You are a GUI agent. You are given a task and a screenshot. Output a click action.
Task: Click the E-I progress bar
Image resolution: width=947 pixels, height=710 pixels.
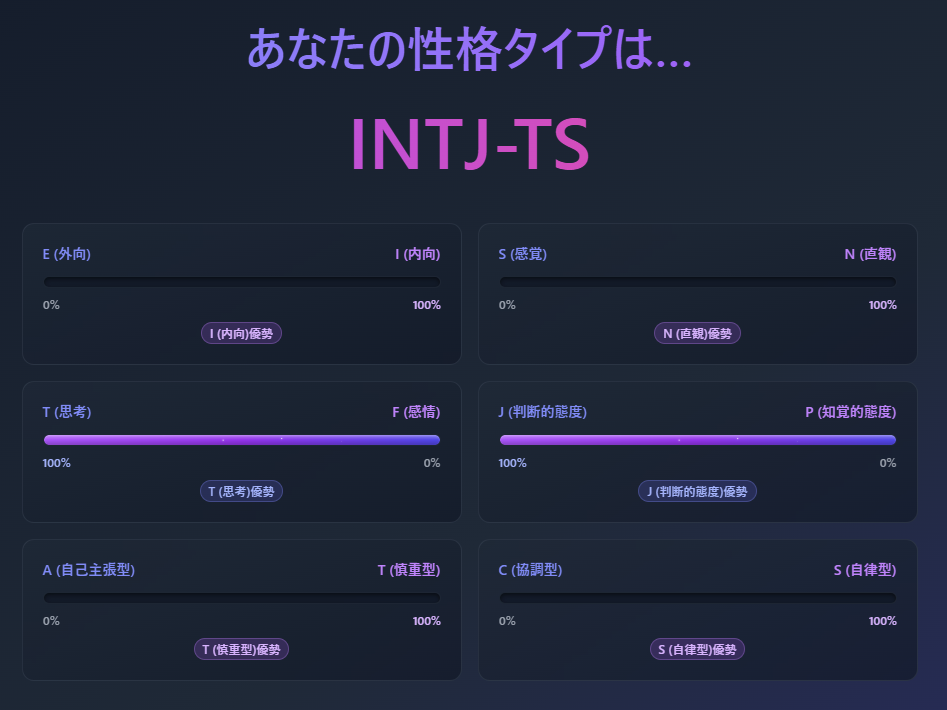[x=241, y=281]
